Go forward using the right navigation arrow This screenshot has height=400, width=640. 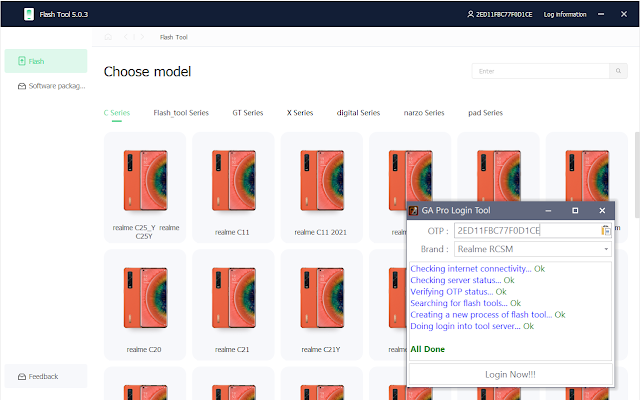point(142,37)
